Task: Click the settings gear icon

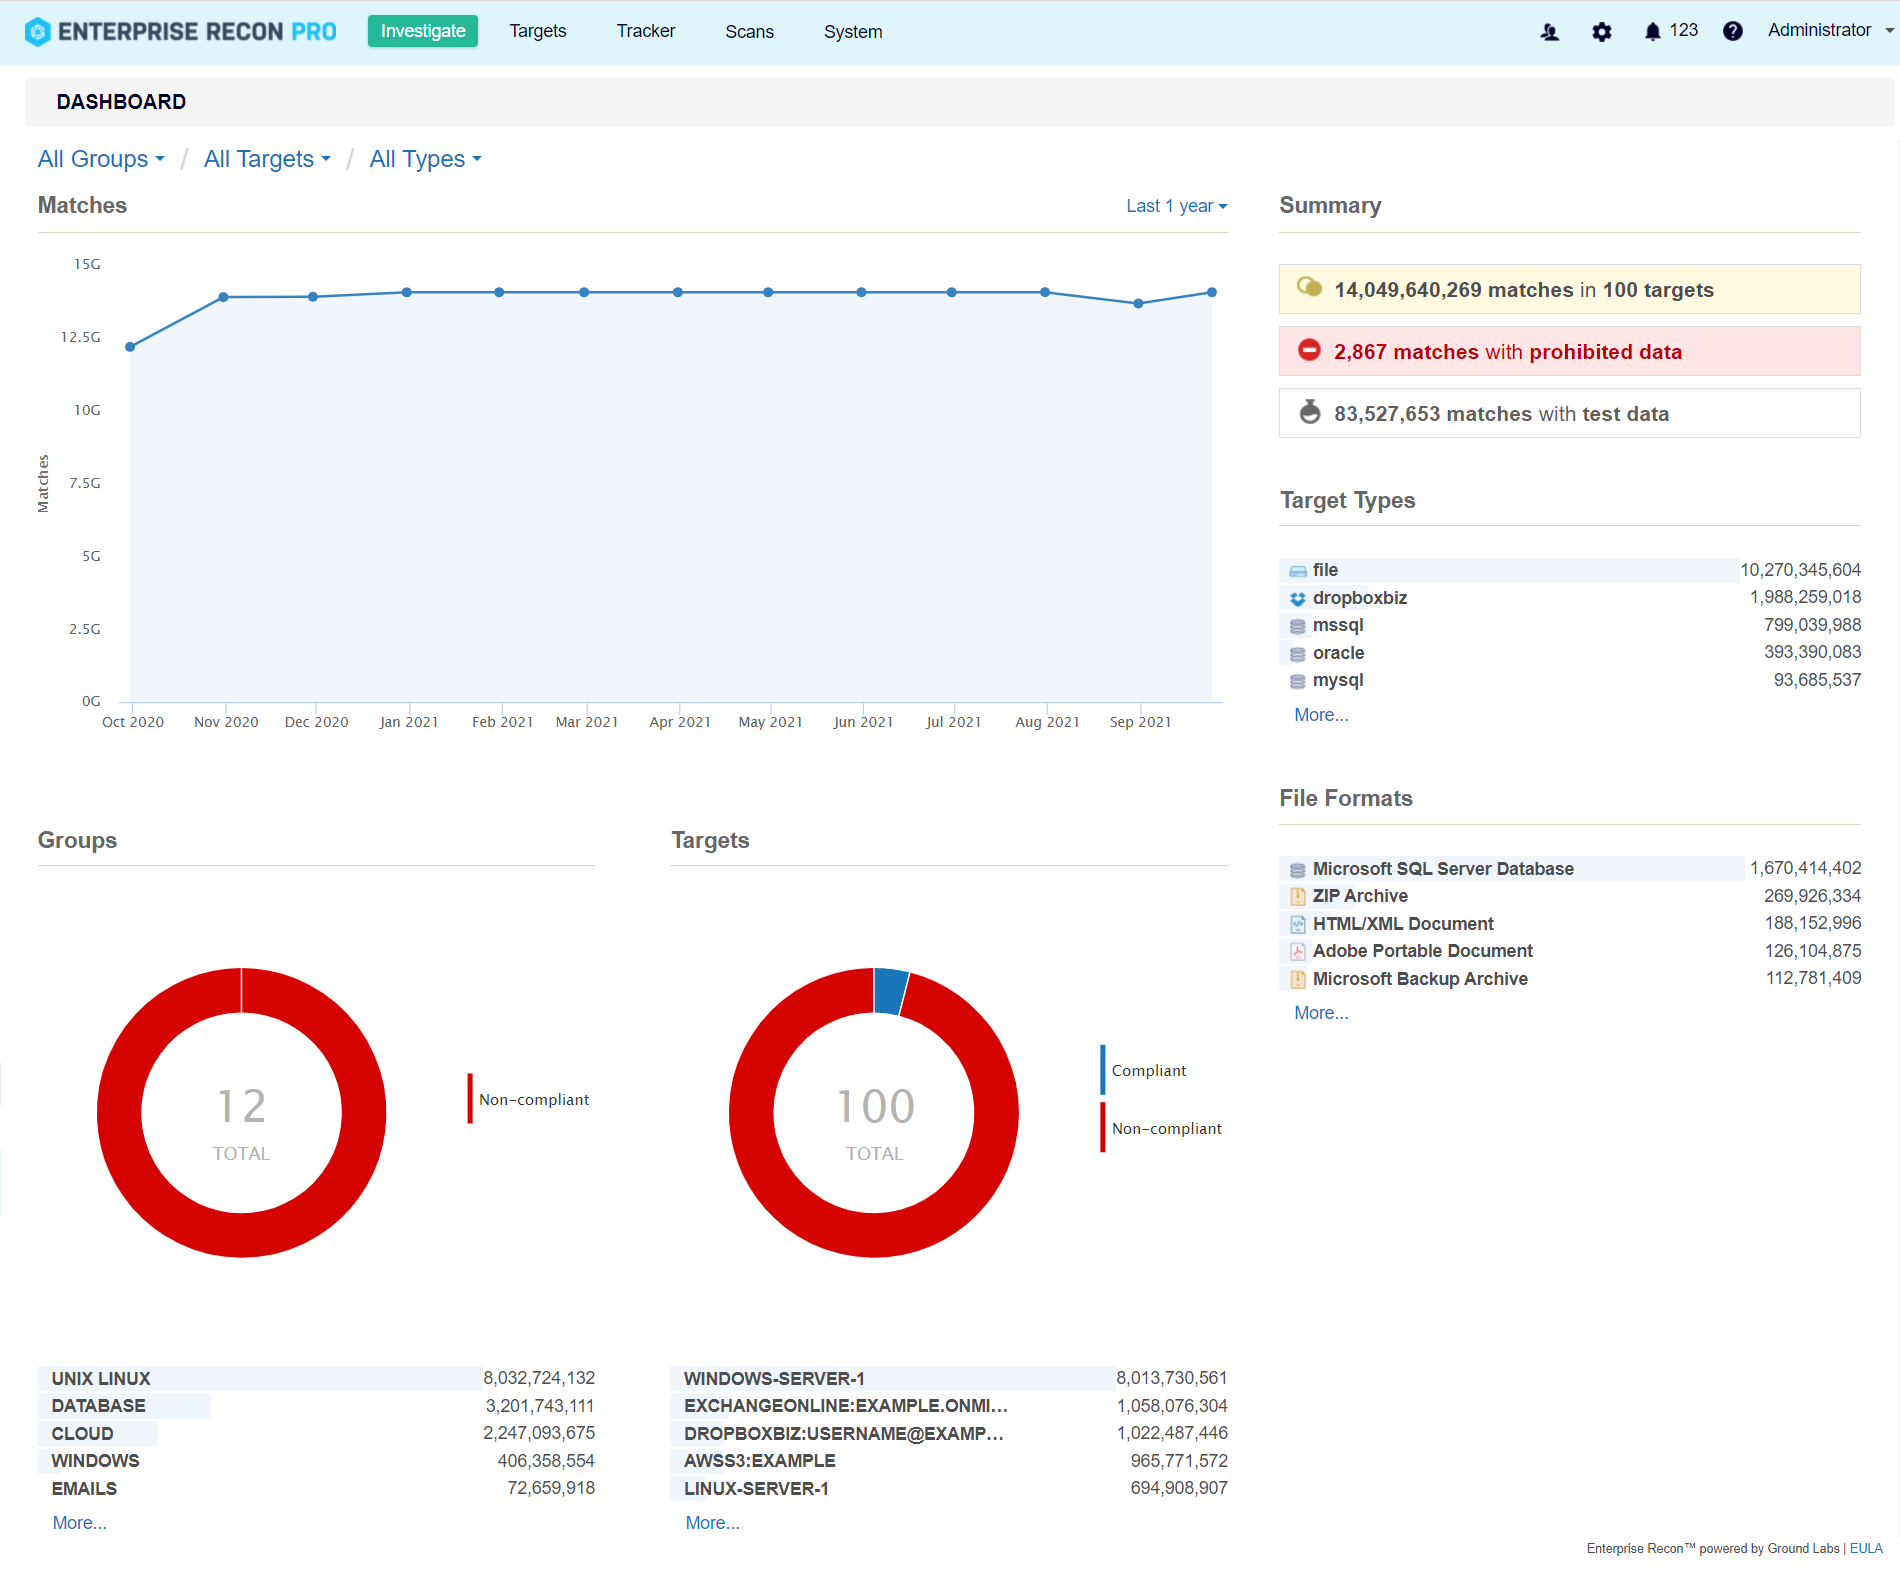Action: (x=1601, y=31)
